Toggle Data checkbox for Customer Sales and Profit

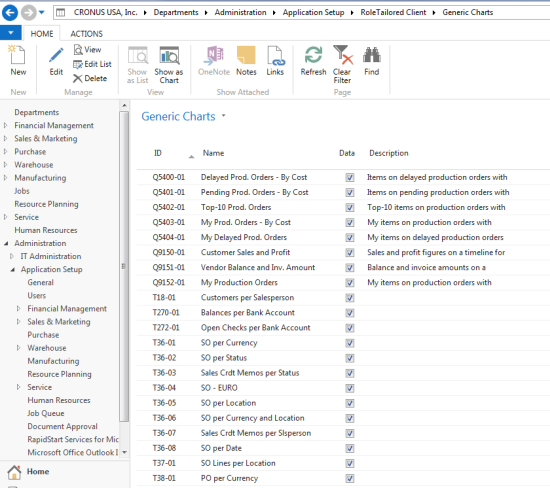[350, 253]
